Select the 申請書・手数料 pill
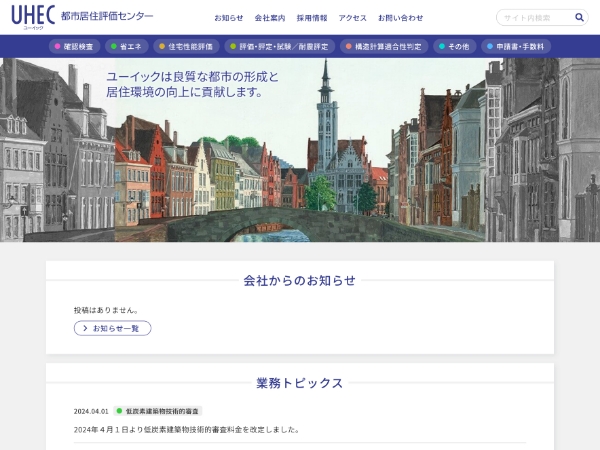 (516, 46)
